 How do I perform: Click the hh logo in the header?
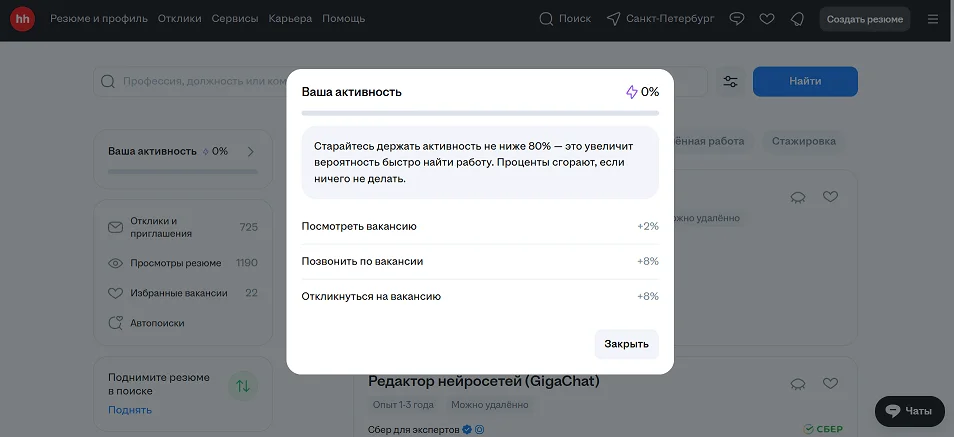click(x=23, y=19)
